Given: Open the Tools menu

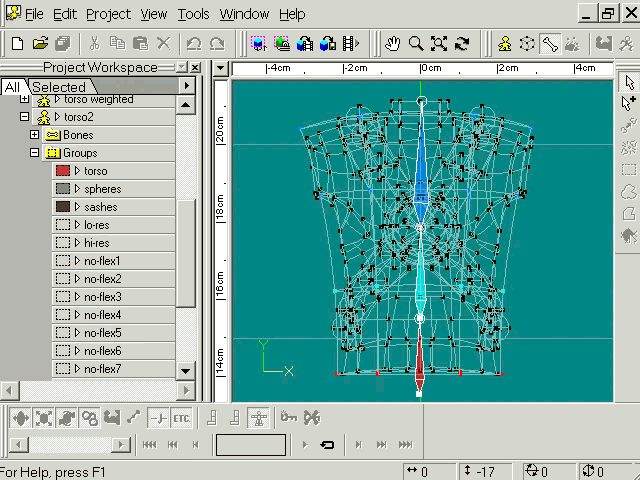Looking at the screenshot, I should 193,14.
